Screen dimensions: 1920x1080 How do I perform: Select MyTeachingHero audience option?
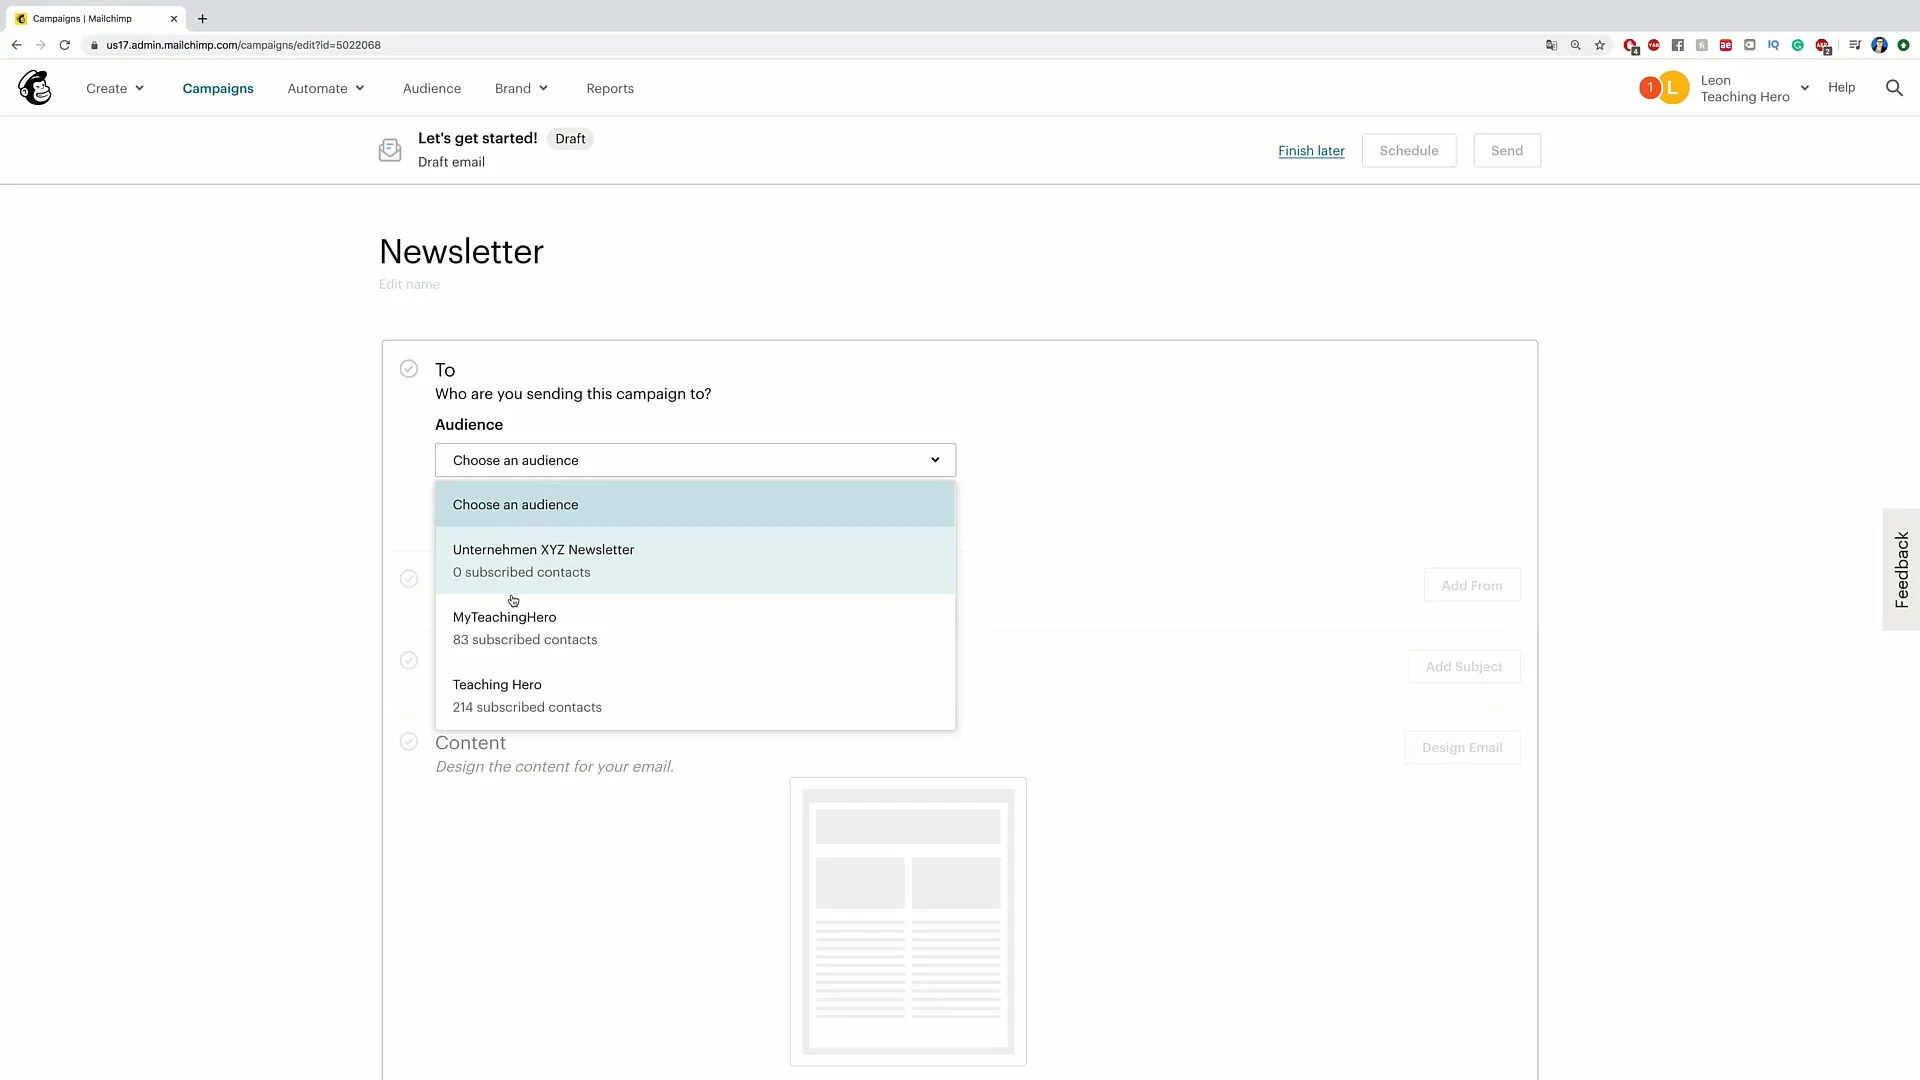[696, 628]
